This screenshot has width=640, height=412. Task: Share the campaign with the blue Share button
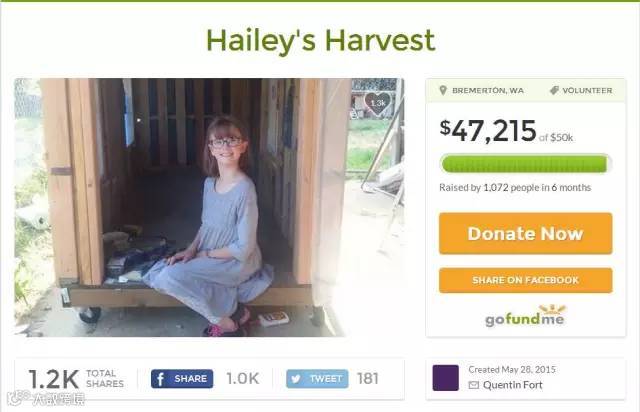point(182,379)
